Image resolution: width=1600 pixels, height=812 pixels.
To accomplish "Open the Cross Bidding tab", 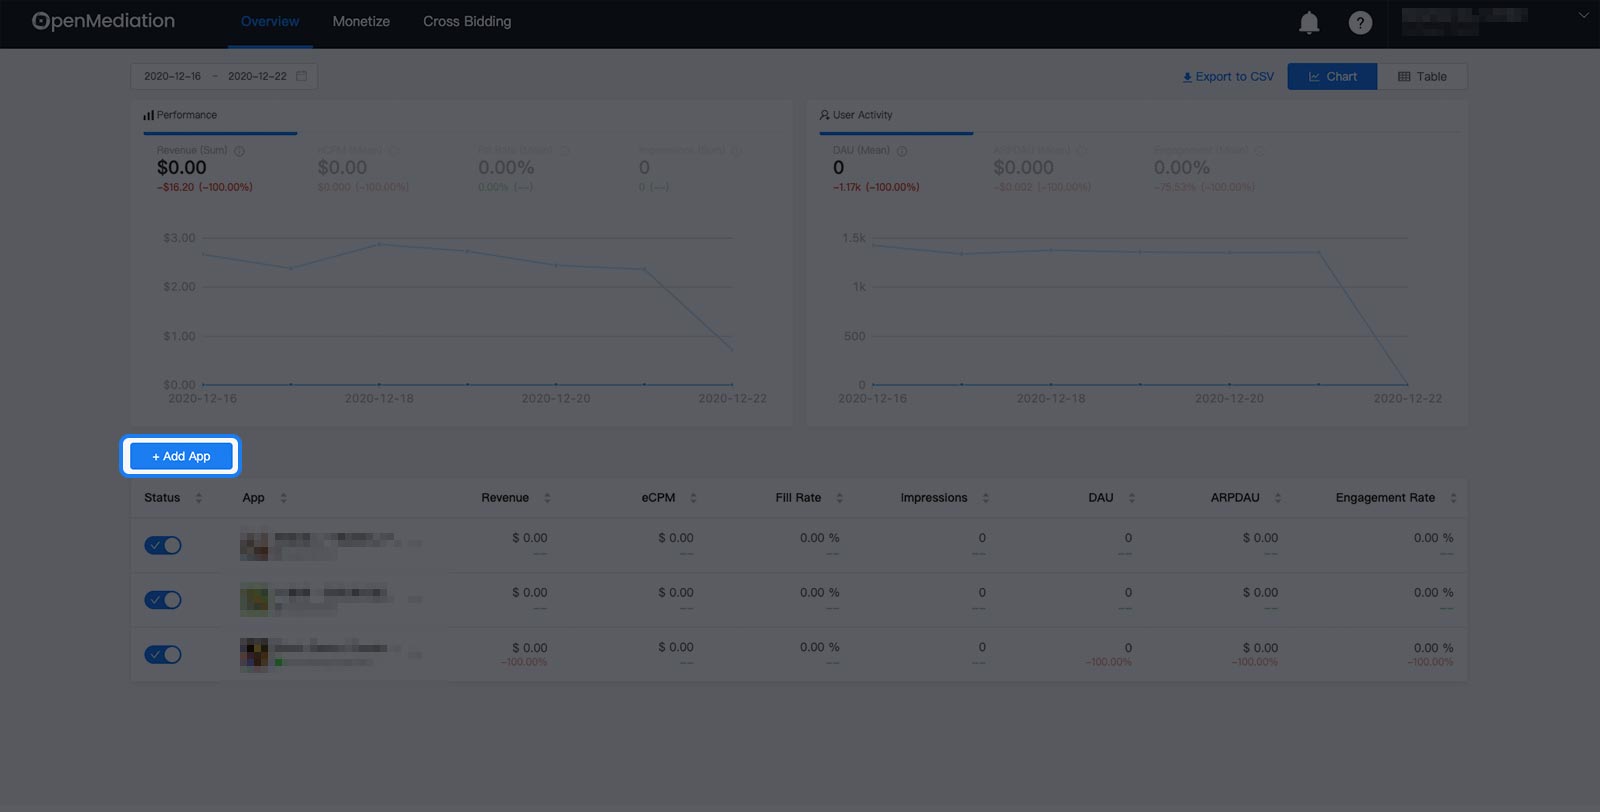I will coord(467,21).
